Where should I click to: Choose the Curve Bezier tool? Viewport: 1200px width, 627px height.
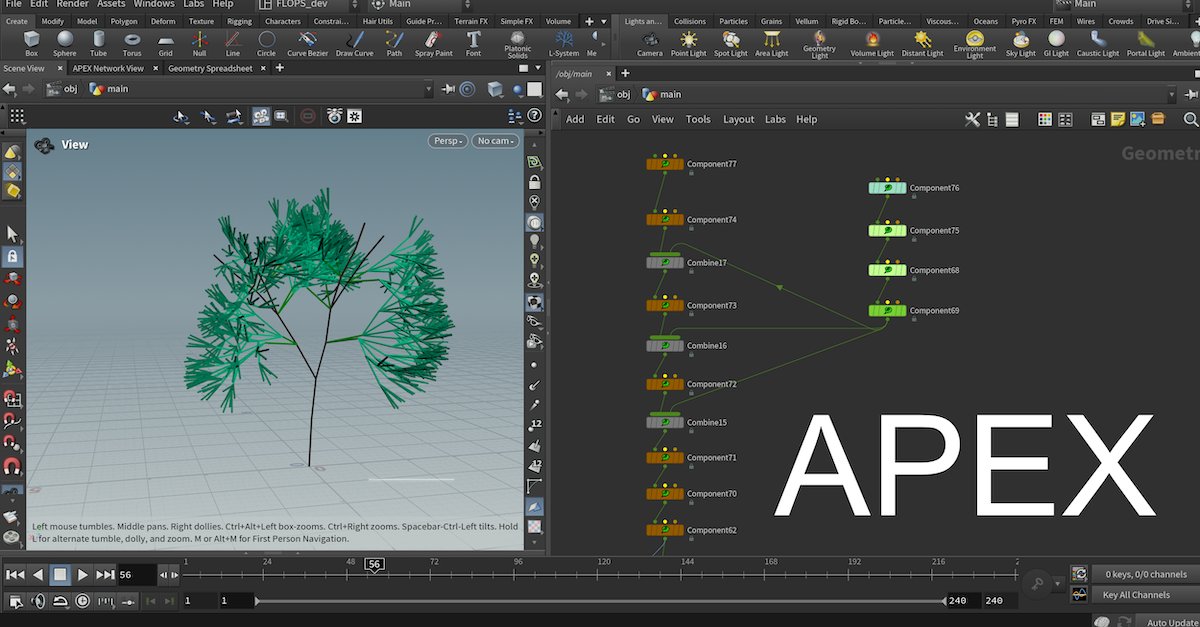(x=307, y=43)
